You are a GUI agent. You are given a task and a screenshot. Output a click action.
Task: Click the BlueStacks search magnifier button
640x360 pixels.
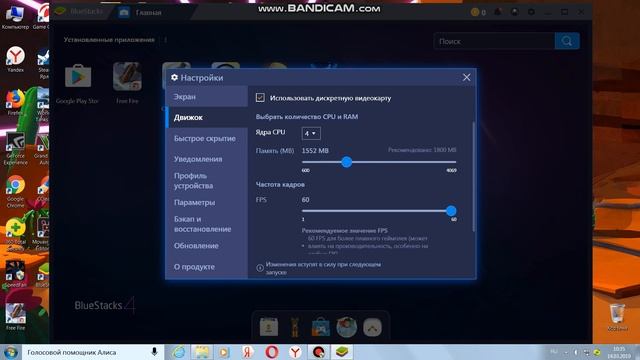[x=567, y=41]
